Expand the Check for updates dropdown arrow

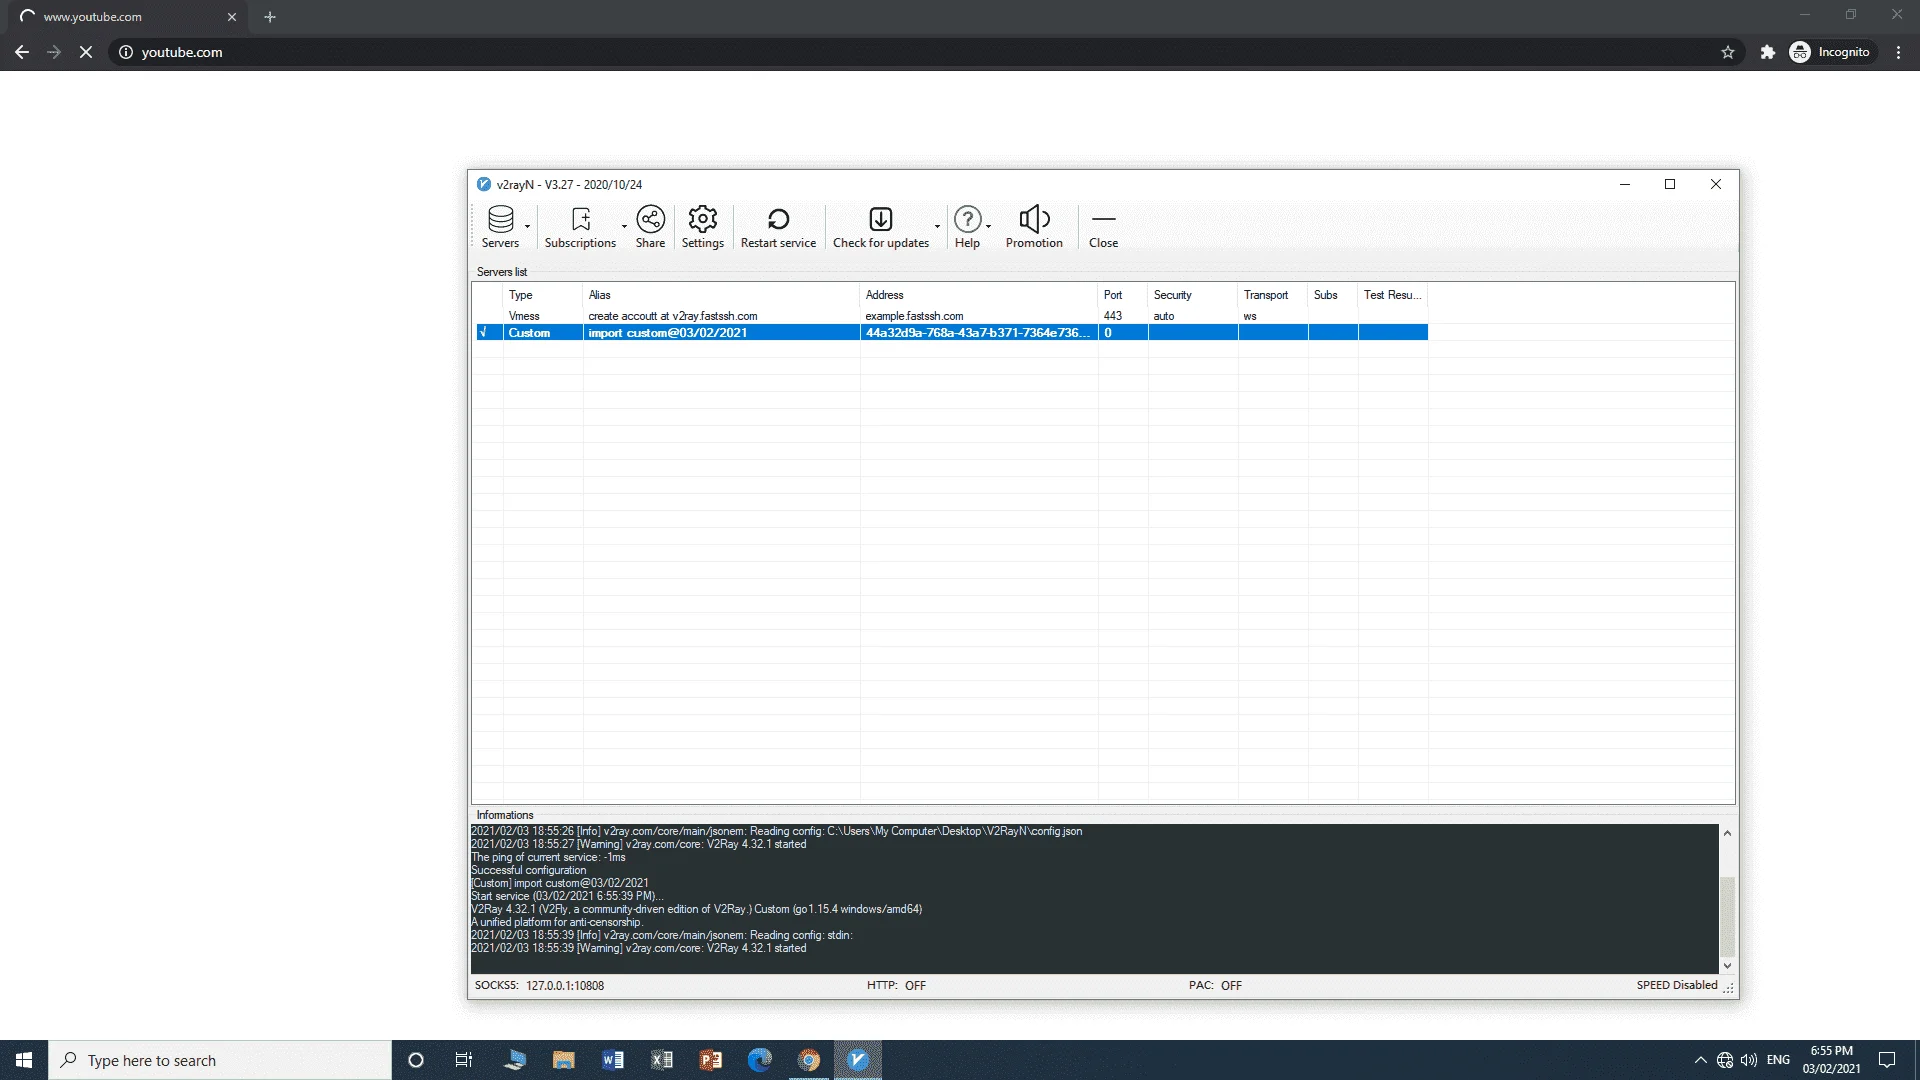pyautogui.click(x=937, y=227)
